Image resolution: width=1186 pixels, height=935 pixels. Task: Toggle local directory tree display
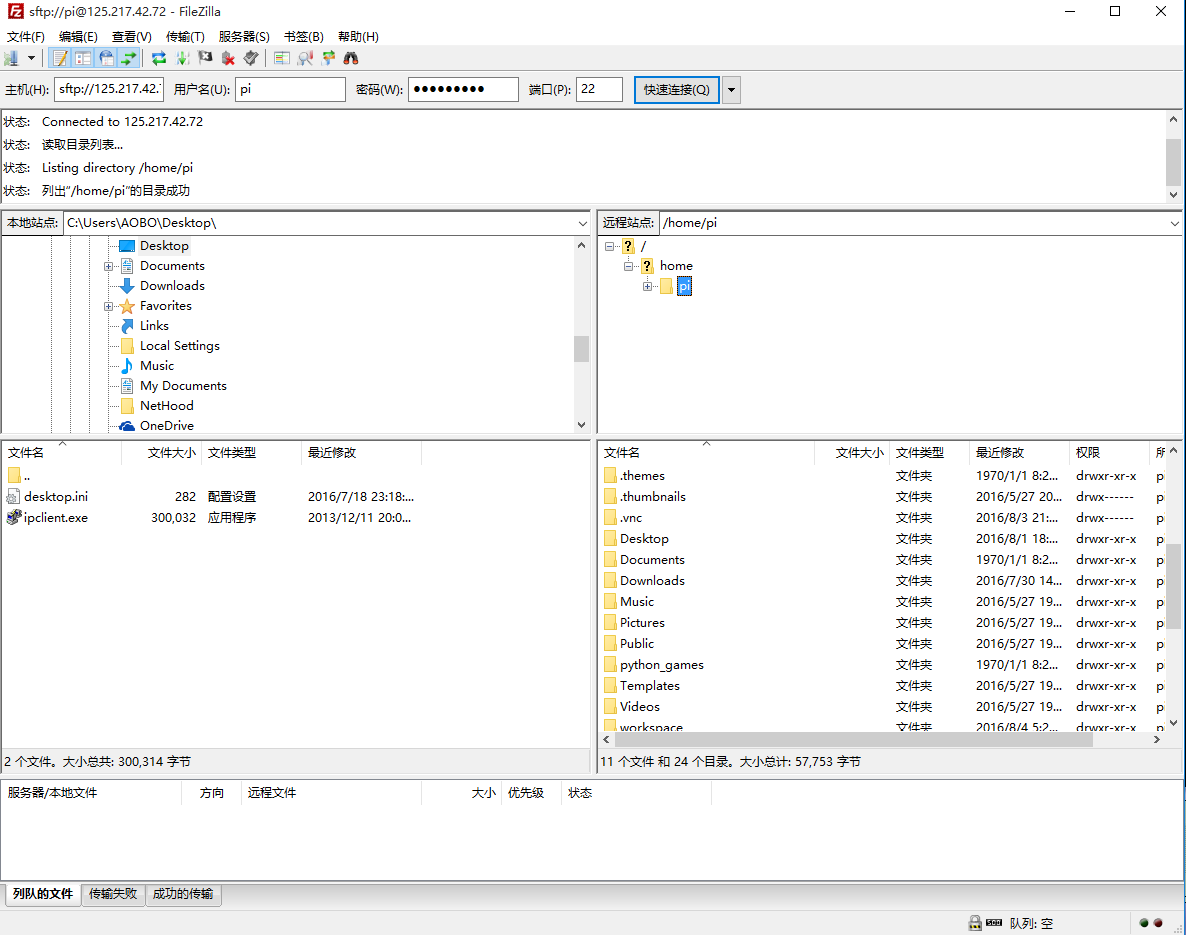pyautogui.click(x=83, y=58)
